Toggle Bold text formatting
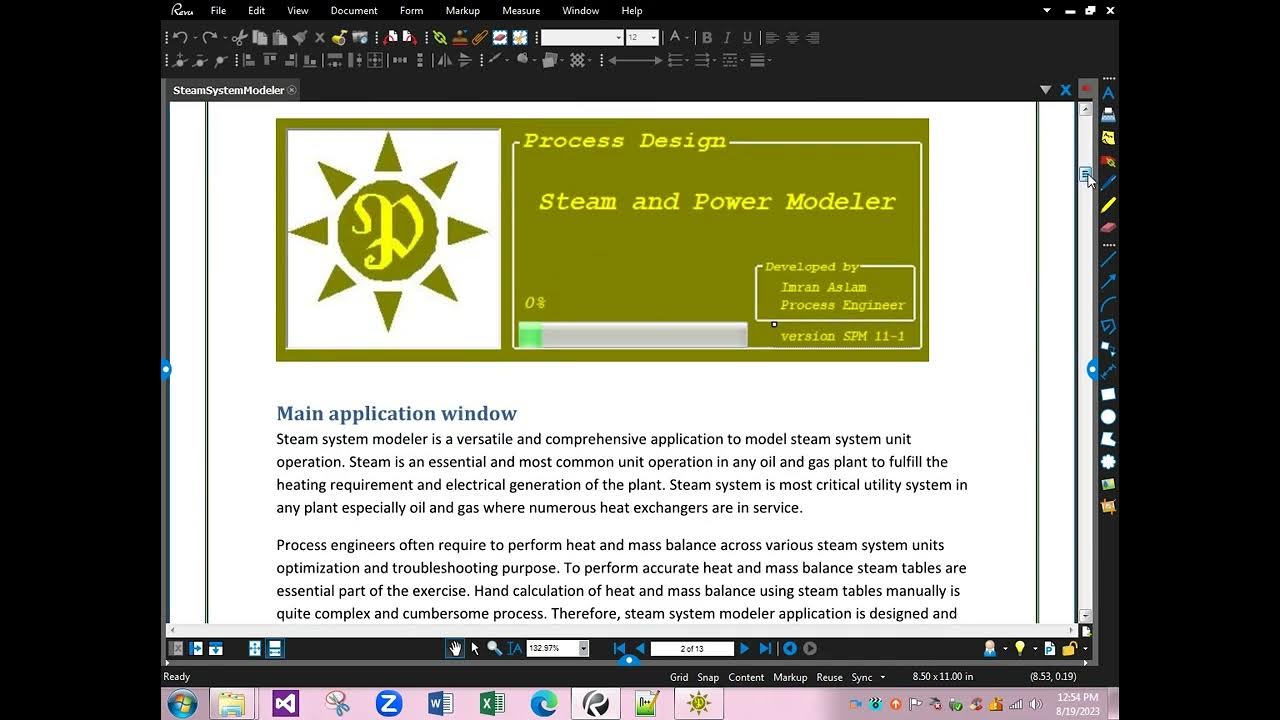This screenshot has height=720, width=1280. pos(707,38)
